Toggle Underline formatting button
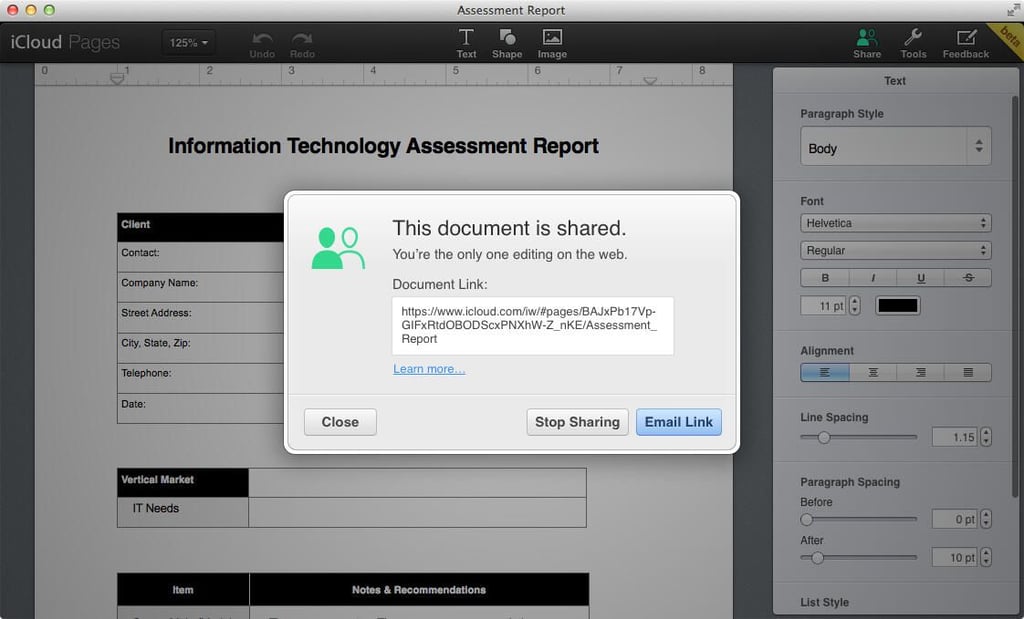Viewport: 1024px width, 619px height. (921, 278)
